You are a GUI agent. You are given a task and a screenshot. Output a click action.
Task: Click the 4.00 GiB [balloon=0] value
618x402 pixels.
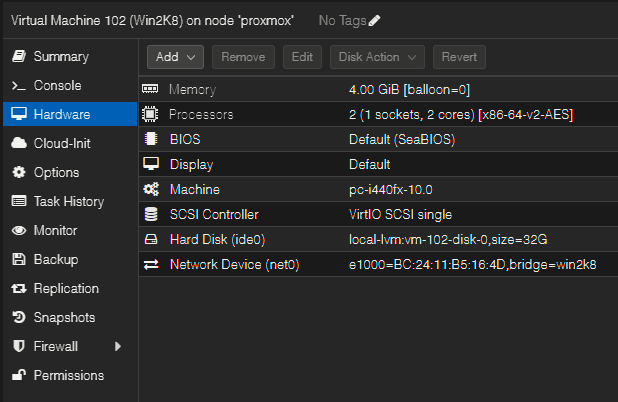tap(410, 90)
